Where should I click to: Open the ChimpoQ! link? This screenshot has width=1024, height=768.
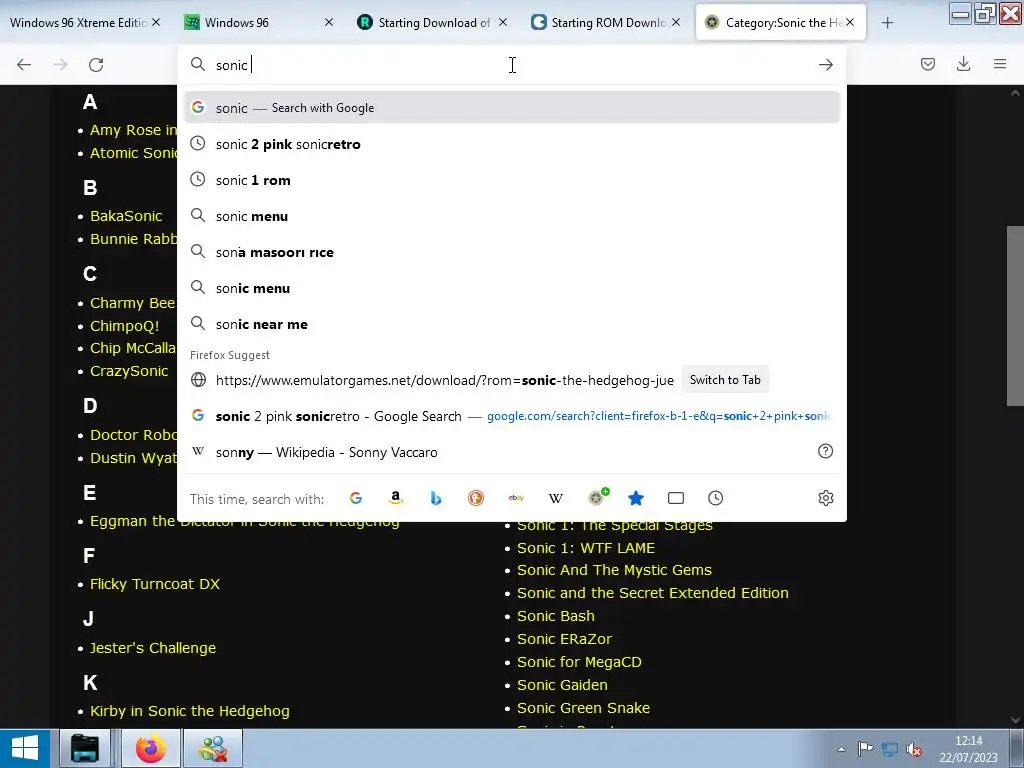(x=125, y=326)
